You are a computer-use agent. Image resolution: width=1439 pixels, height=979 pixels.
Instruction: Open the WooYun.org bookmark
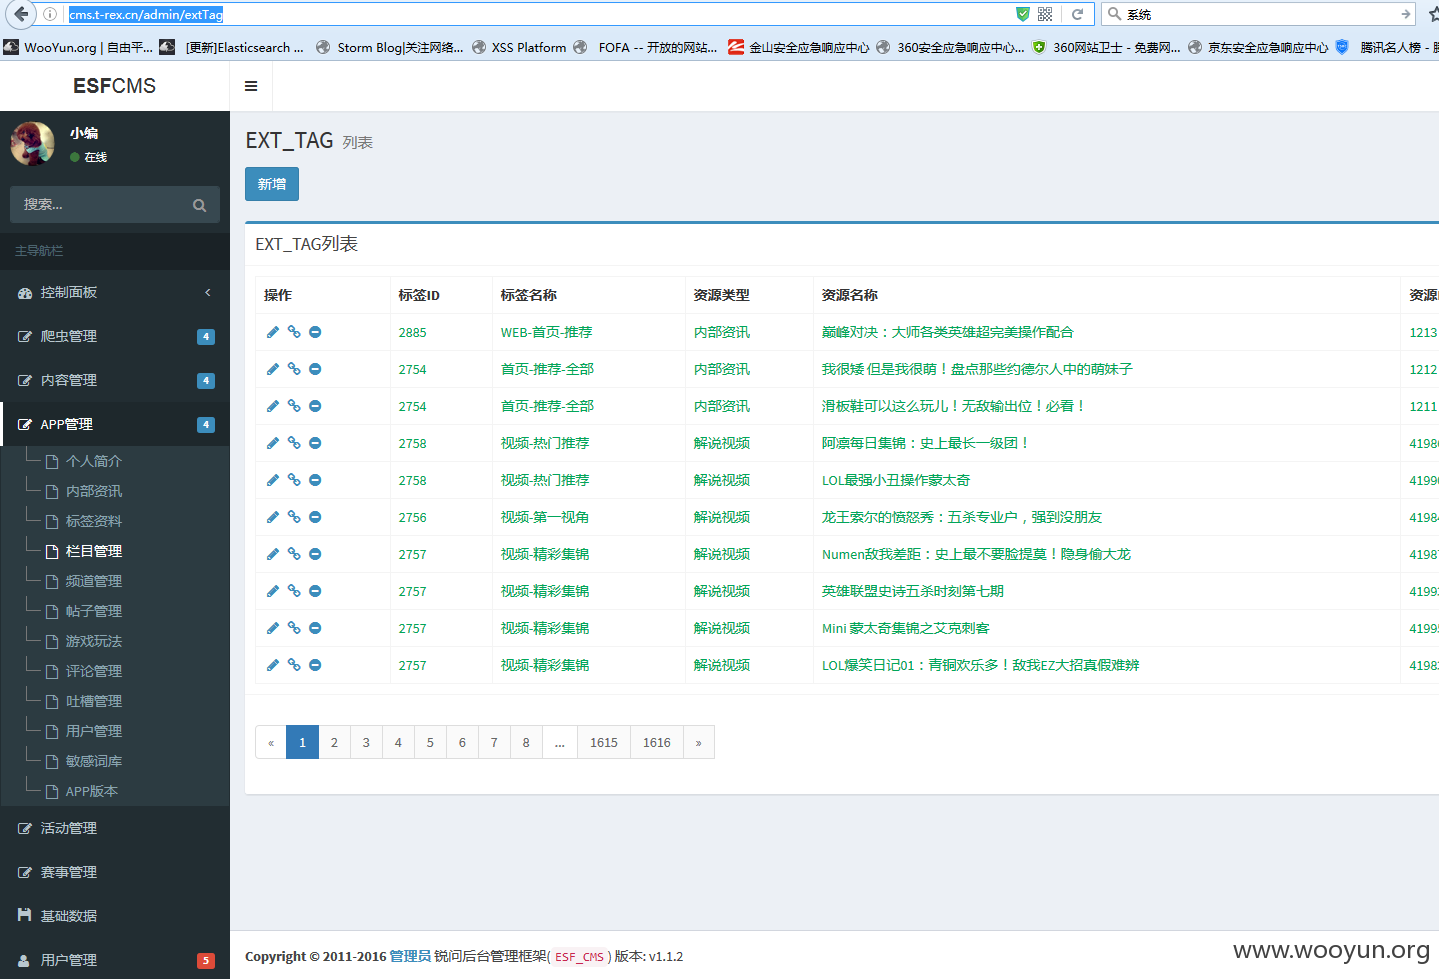click(79, 47)
